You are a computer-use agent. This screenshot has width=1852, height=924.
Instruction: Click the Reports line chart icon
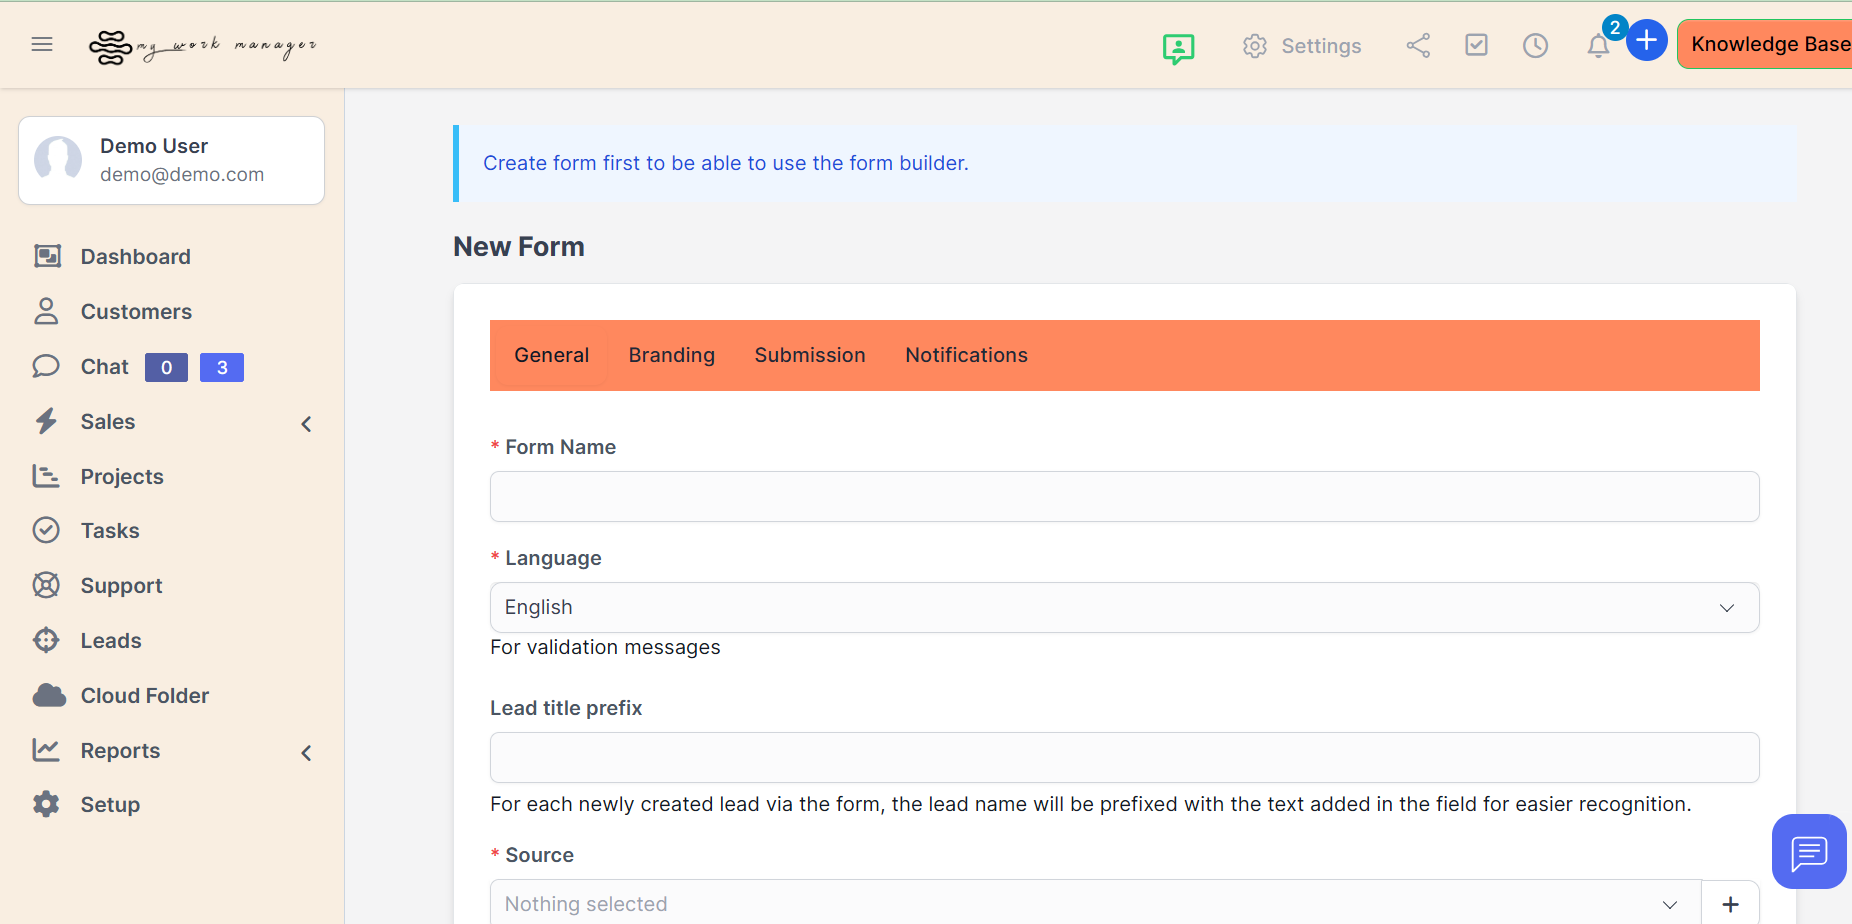tap(46, 750)
